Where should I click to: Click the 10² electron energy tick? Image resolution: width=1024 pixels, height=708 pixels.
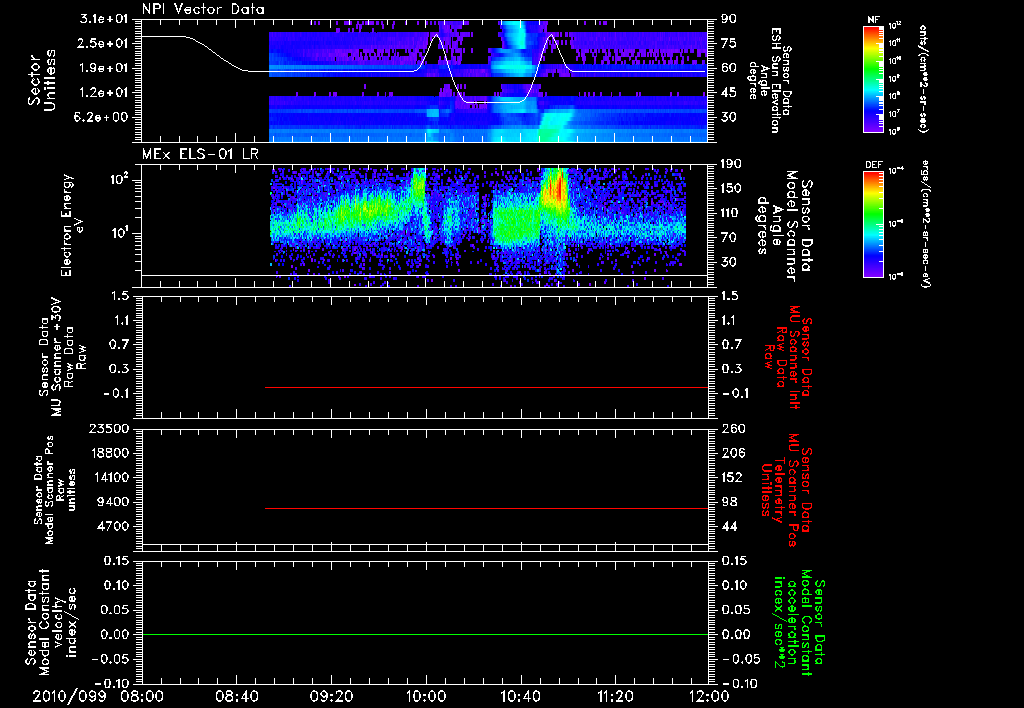pos(119,180)
